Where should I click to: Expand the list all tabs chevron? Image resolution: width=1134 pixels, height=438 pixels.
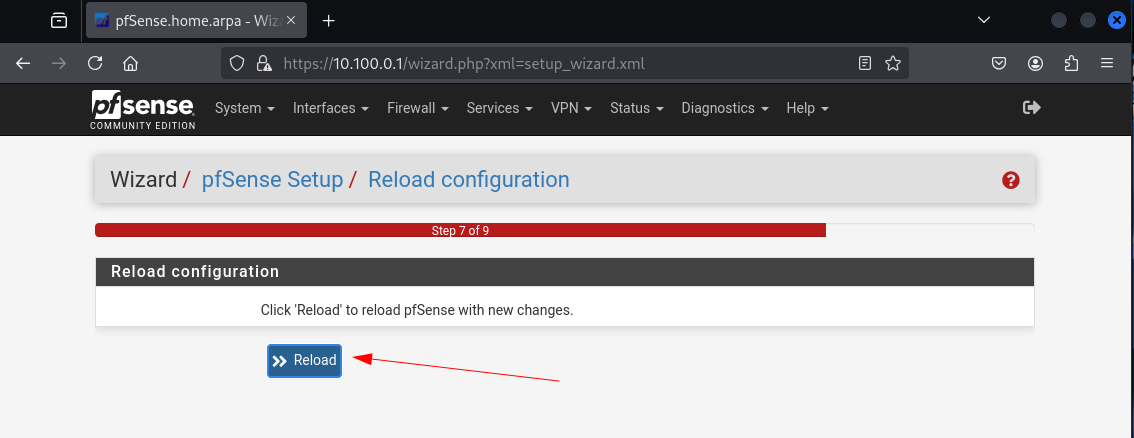click(x=984, y=20)
